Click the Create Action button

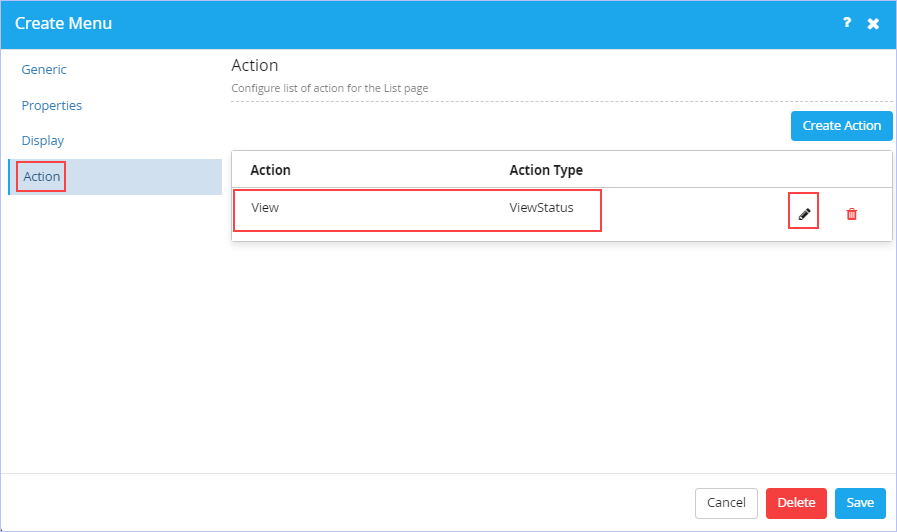click(x=842, y=126)
